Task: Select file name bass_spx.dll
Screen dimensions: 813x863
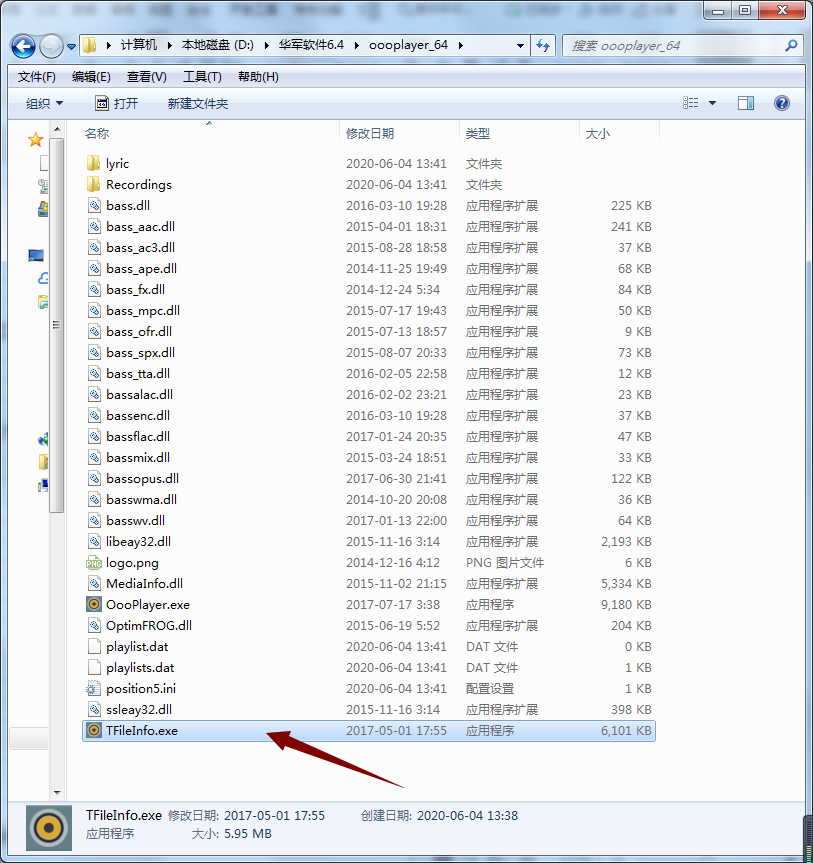Action: tap(140, 352)
